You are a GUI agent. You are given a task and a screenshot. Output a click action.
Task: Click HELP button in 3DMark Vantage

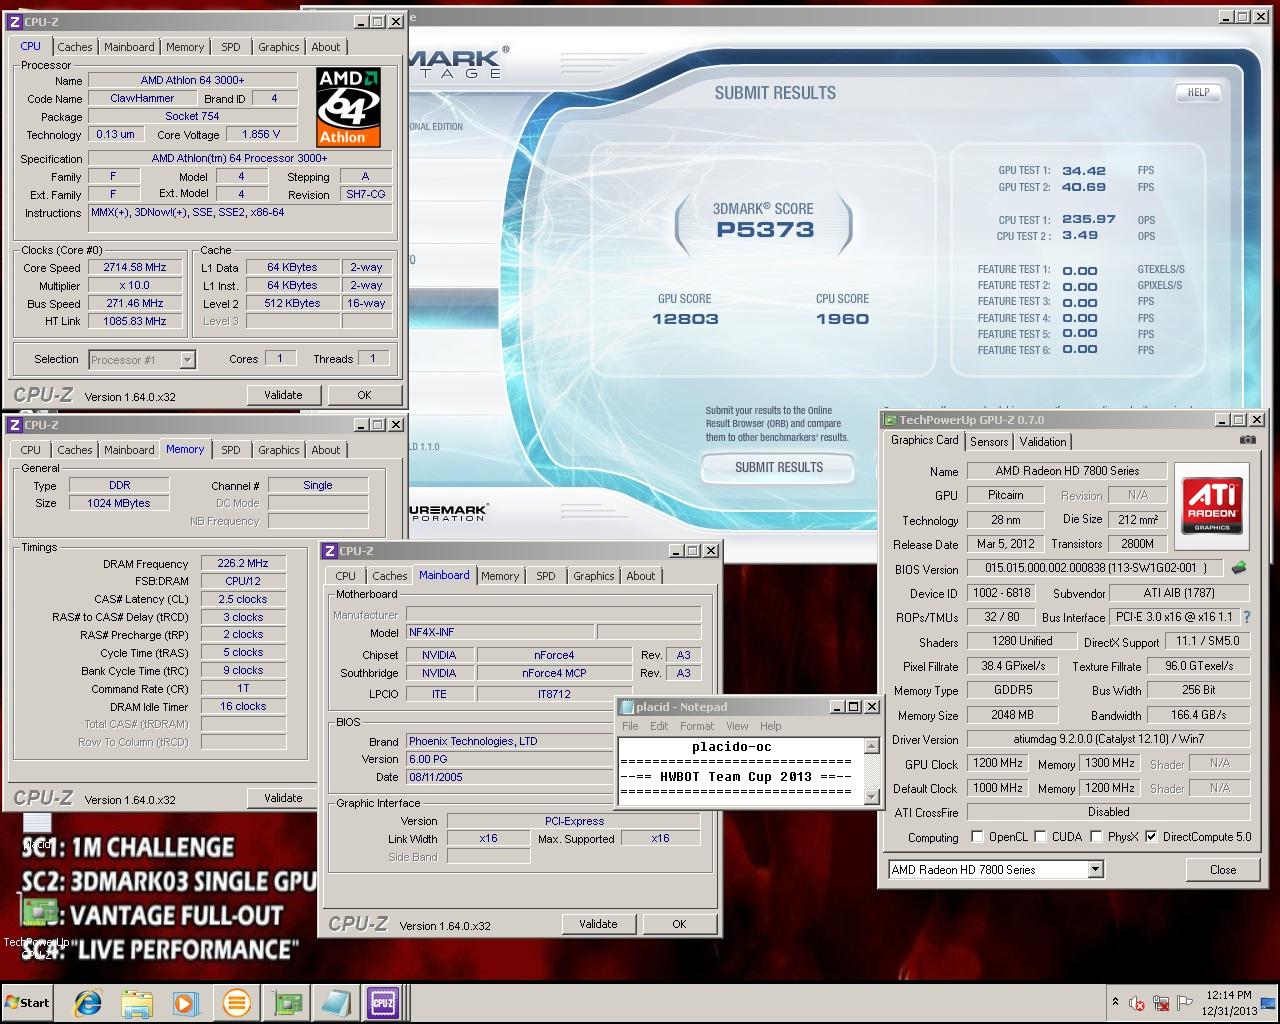pos(1198,92)
